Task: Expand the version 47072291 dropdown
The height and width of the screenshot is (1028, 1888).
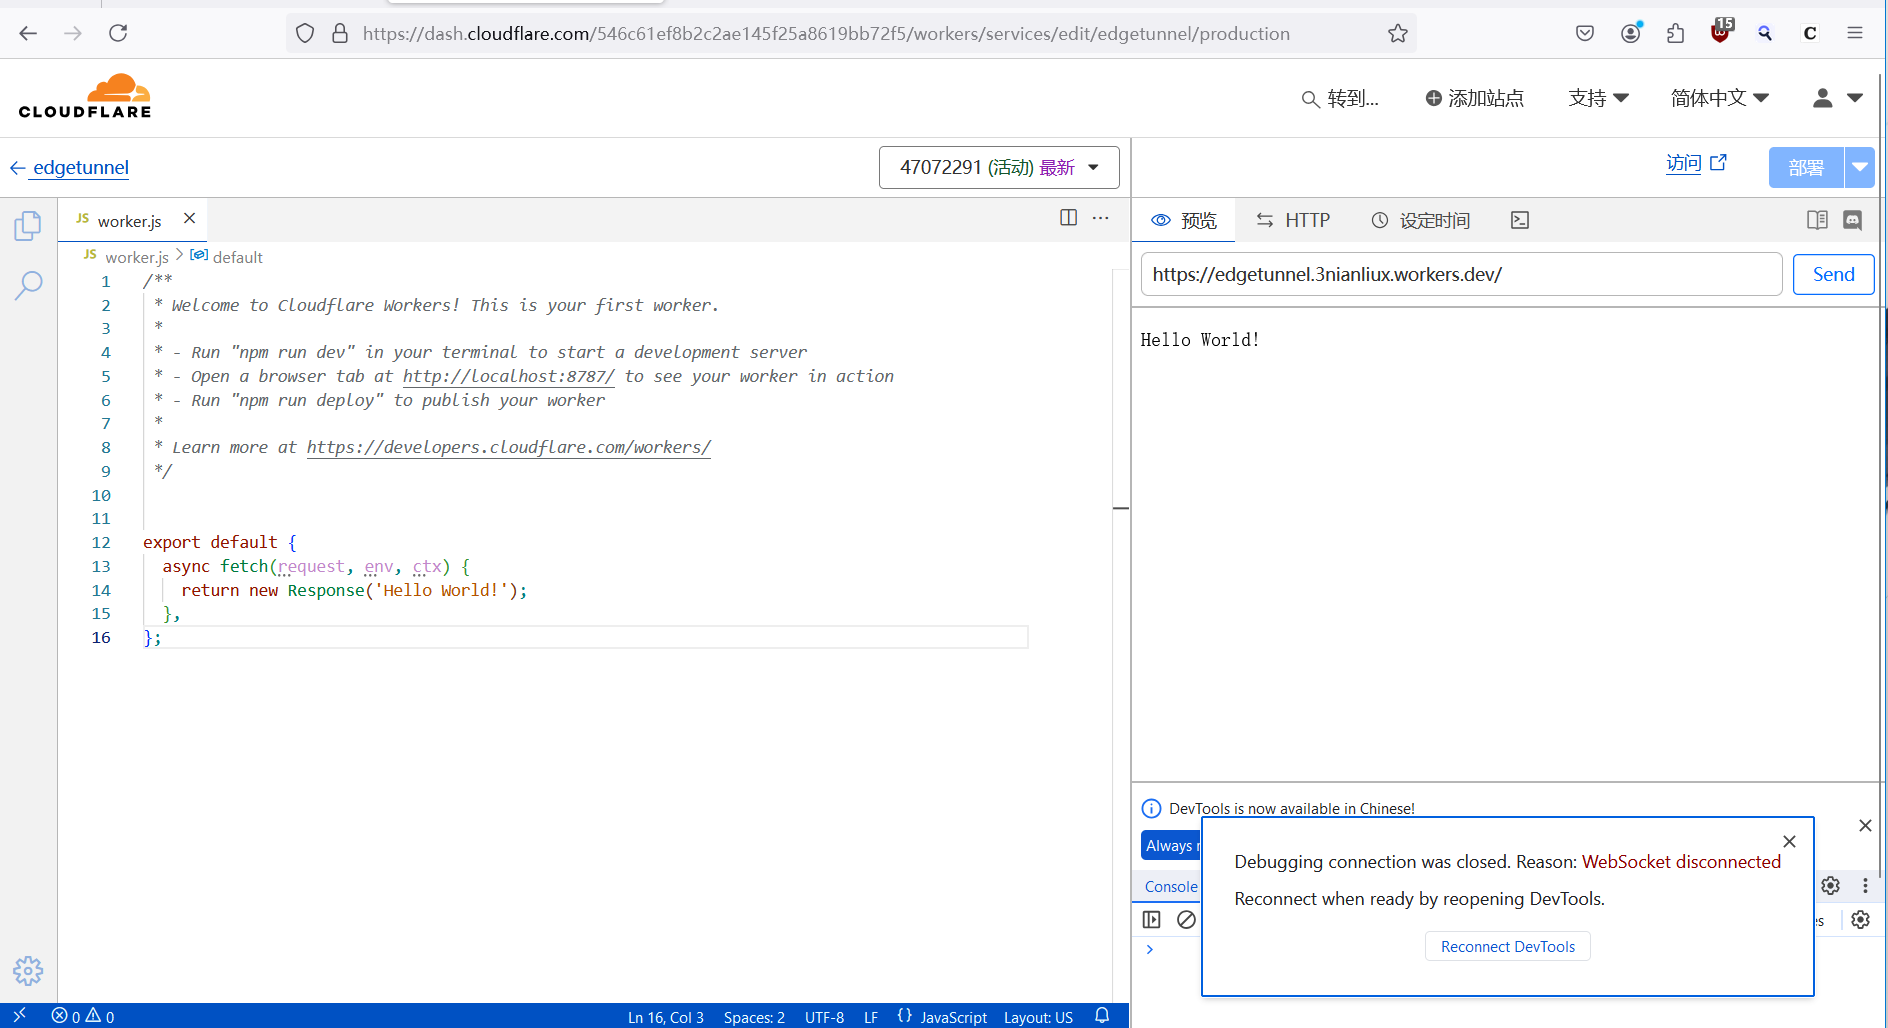Action: (x=999, y=167)
